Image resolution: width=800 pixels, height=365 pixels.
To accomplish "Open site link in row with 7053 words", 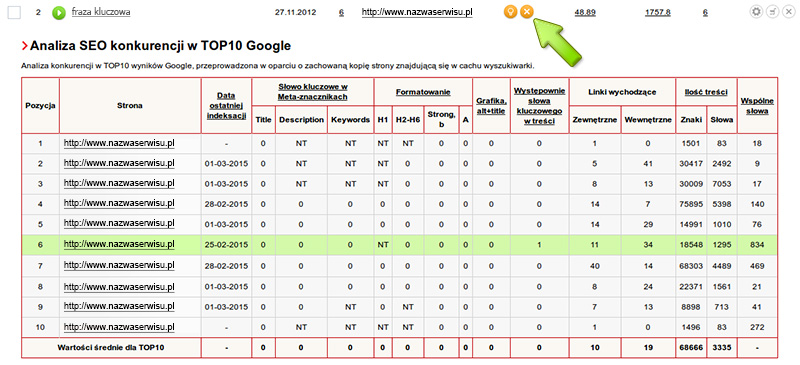I will 119,184.
